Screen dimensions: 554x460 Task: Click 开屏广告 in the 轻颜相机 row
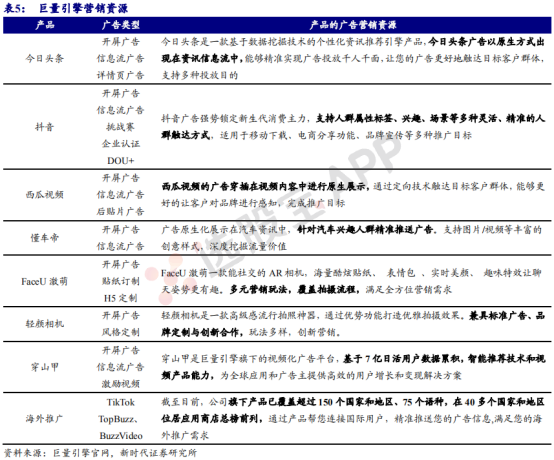click(121, 315)
